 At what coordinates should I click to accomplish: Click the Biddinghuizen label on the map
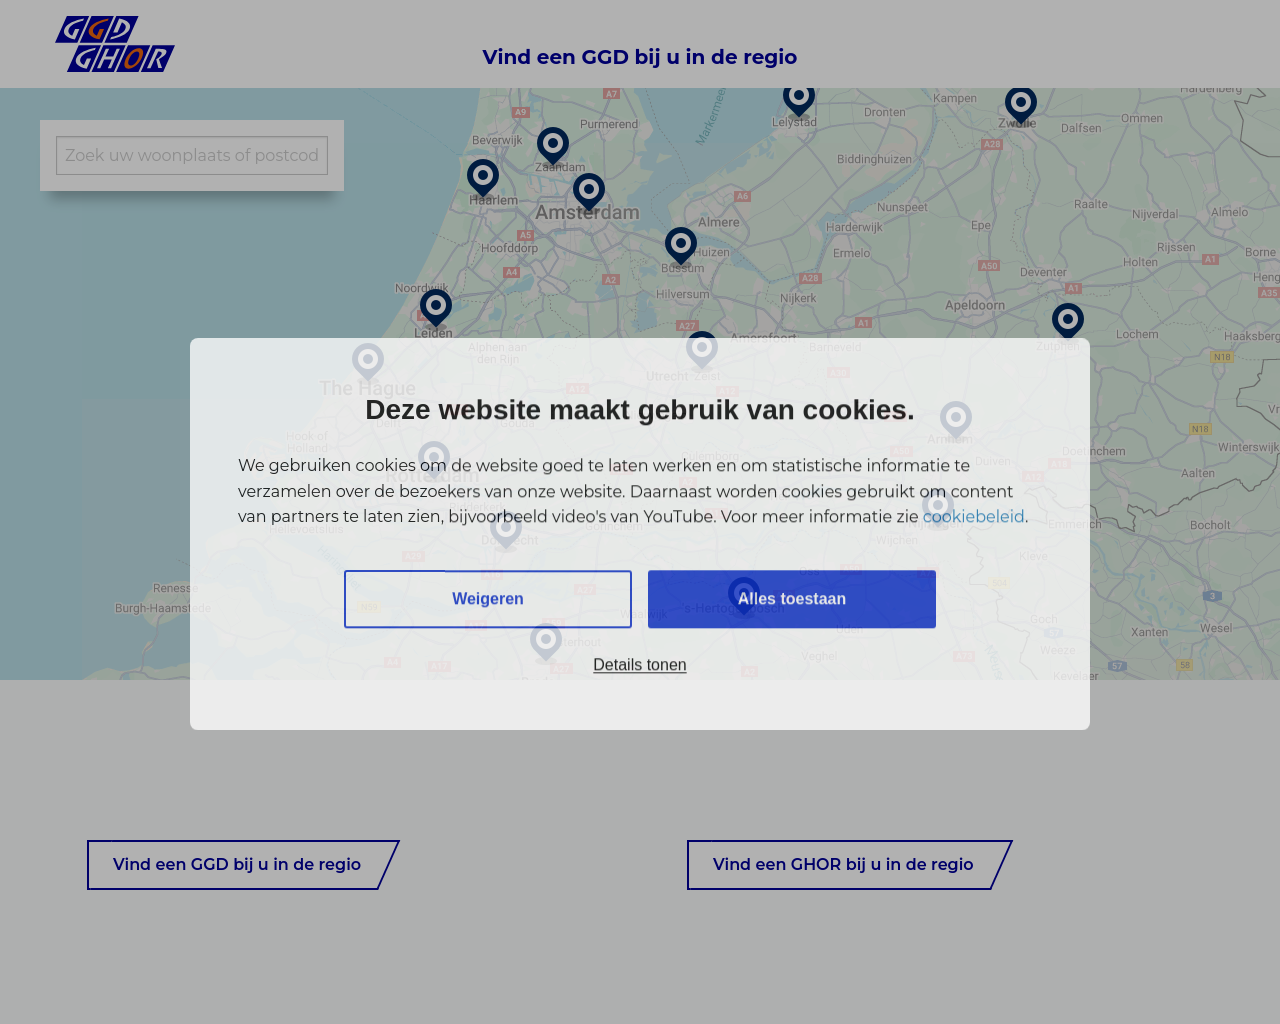pyautogui.click(x=875, y=159)
